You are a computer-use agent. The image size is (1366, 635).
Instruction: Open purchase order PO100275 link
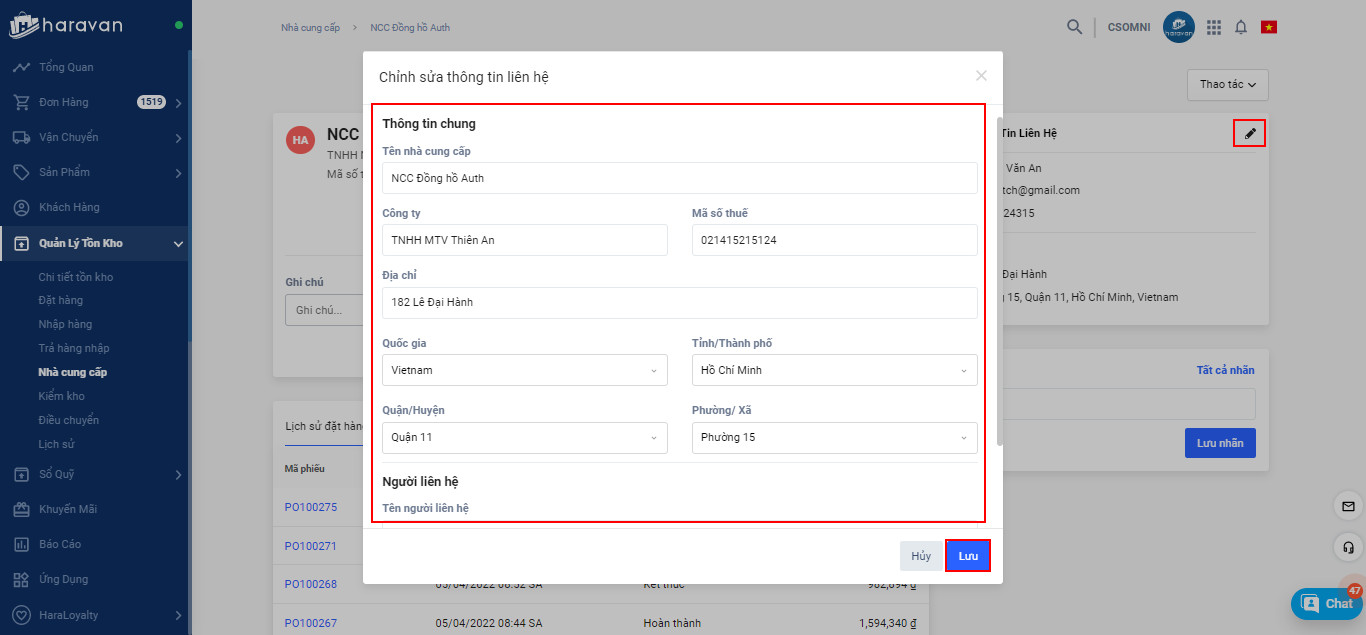pos(310,507)
